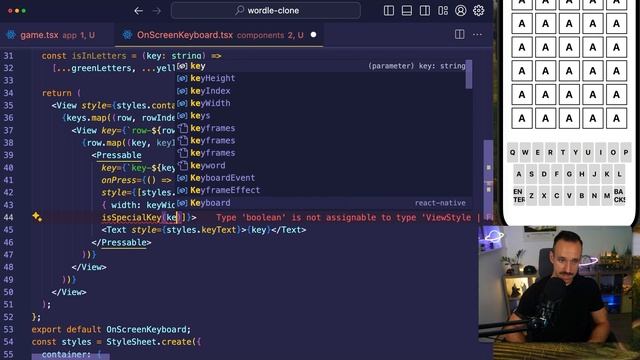Split the editor to the right

pyautogui.click(x=460, y=35)
